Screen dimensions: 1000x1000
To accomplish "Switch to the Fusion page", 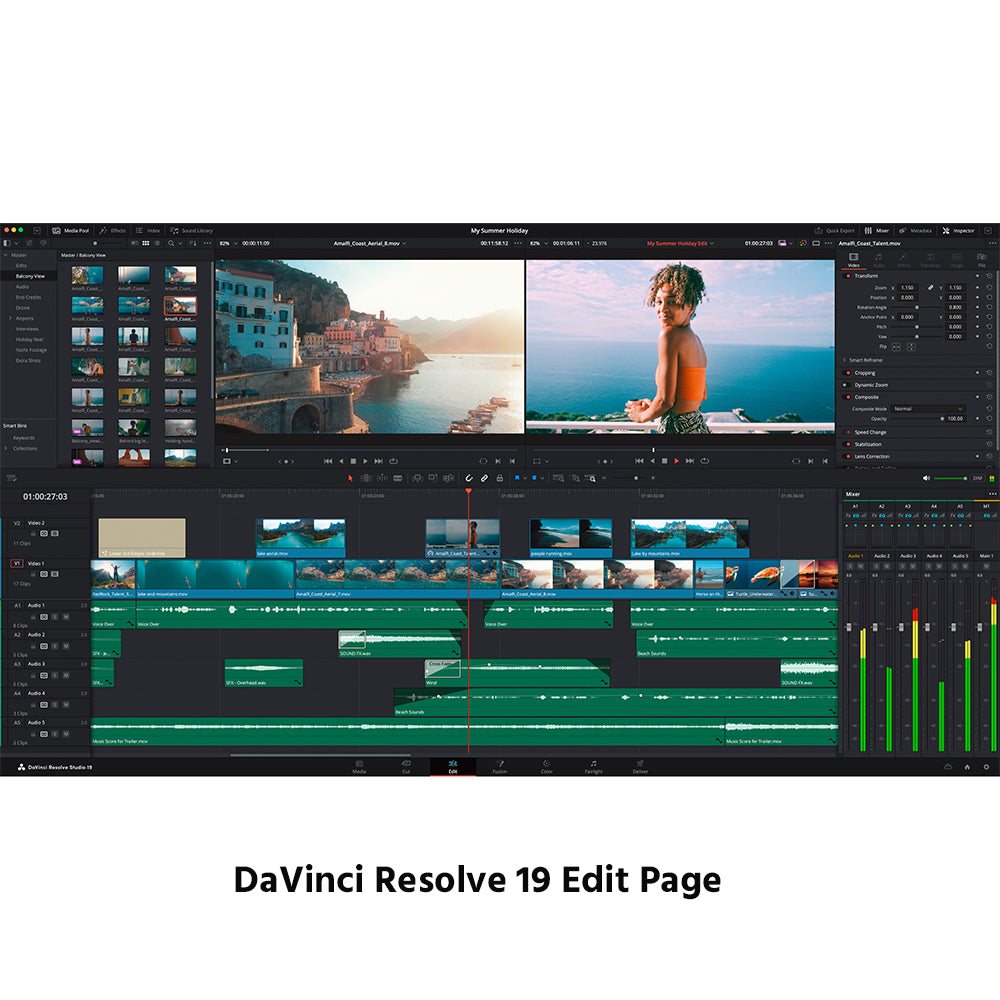I will [x=499, y=766].
